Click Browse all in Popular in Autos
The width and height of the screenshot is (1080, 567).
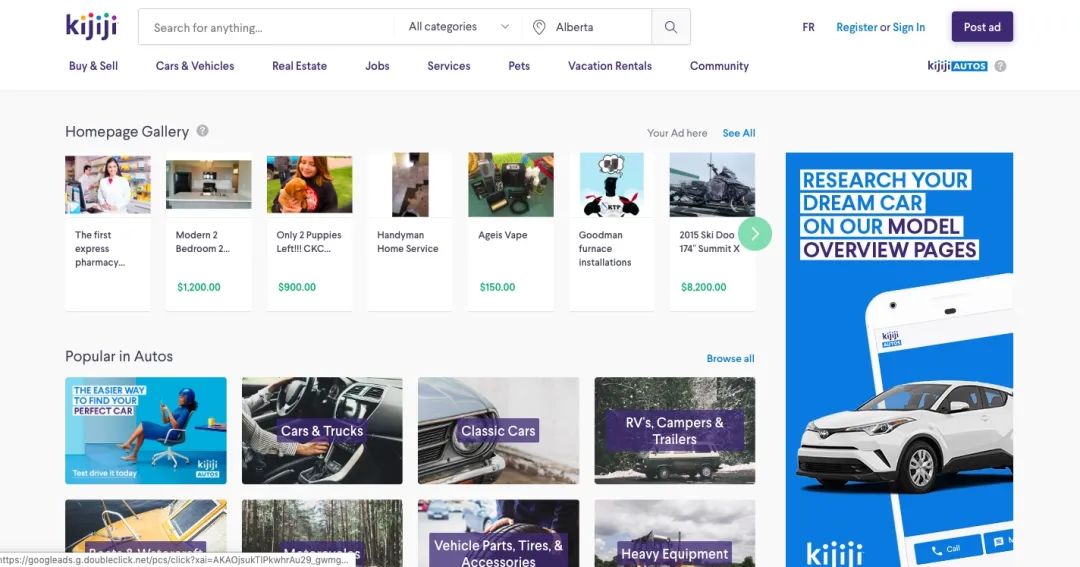click(730, 358)
